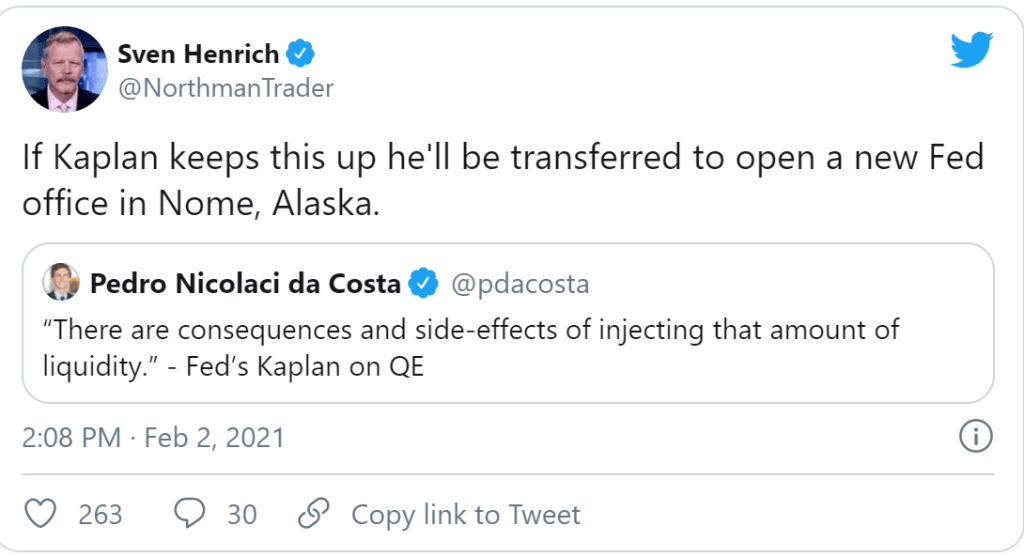Screen dimensions: 1024x557
Task: Open Sven Henrich's profile picture
Action: pos(64,69)
